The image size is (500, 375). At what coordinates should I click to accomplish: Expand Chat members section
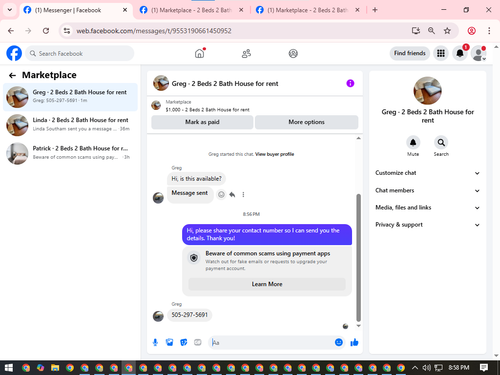click(428, 190)
